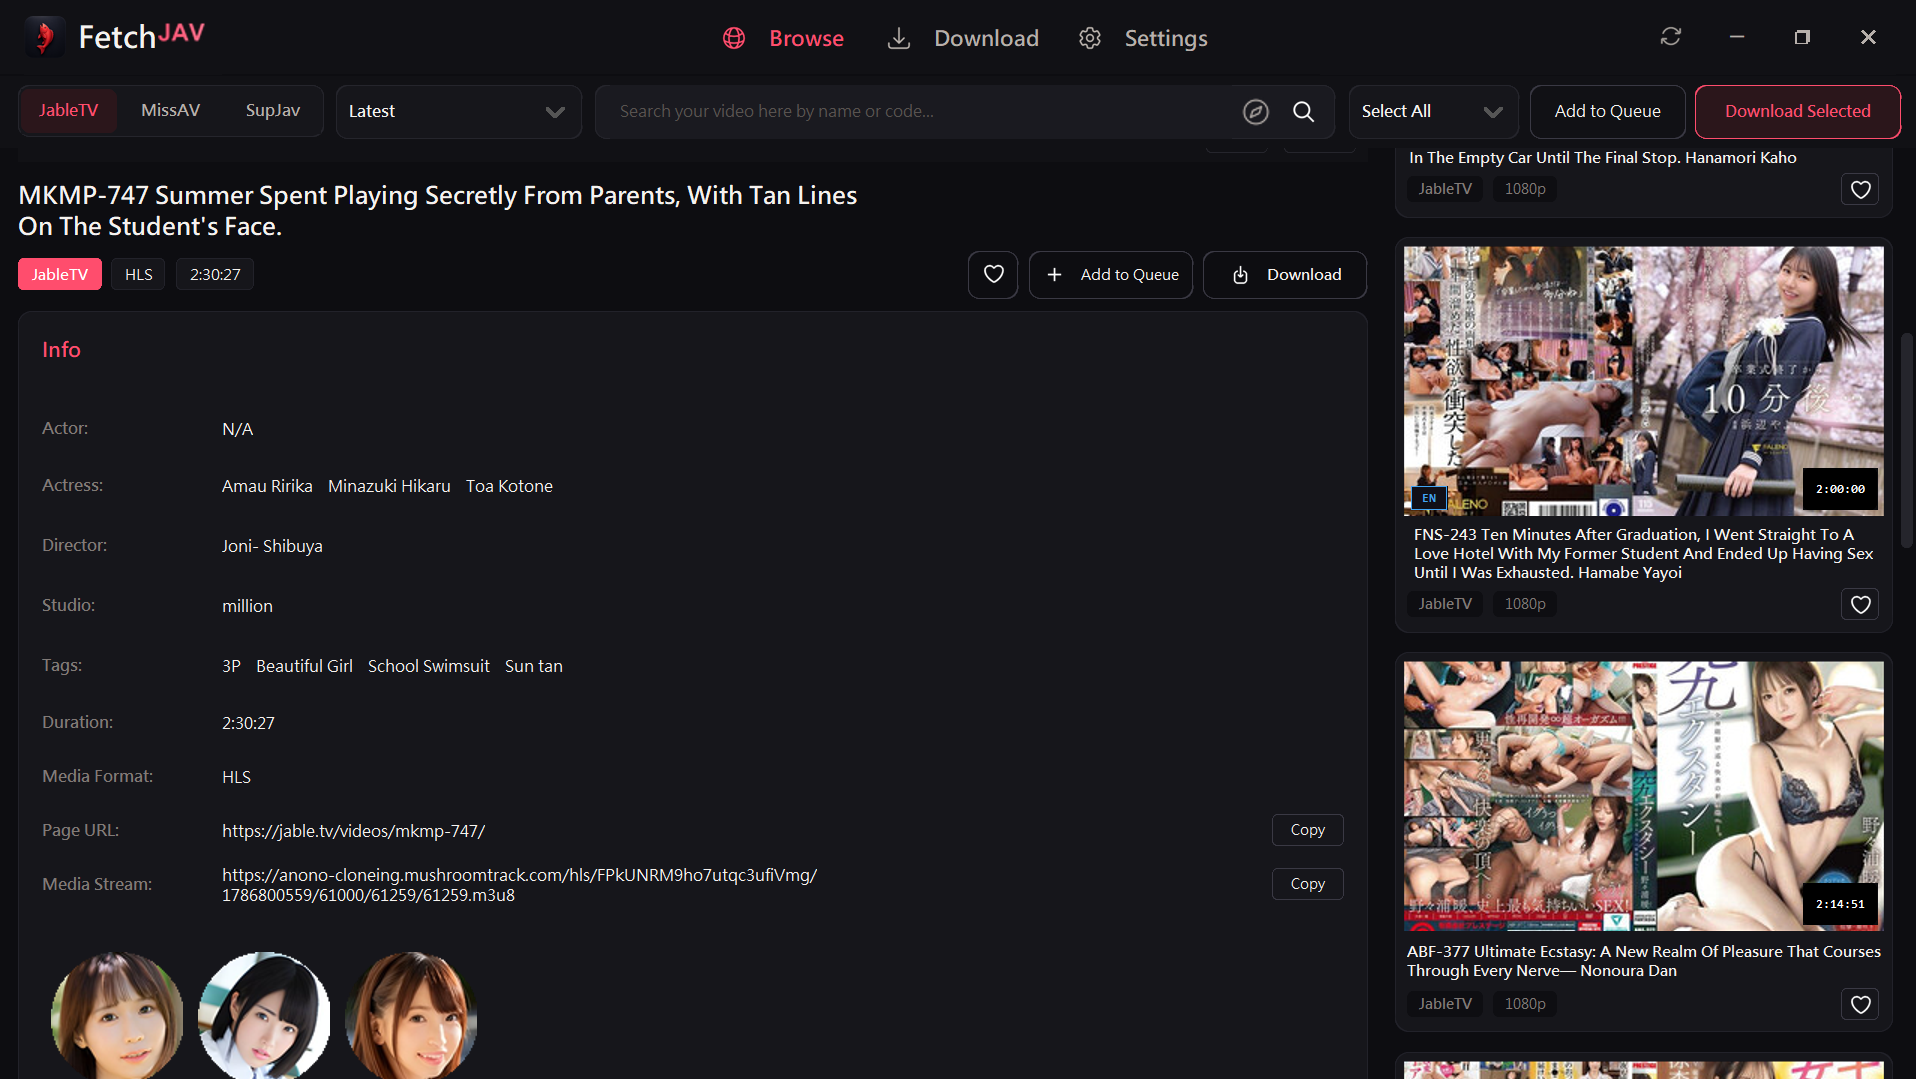Click the 1080p badge on FNS-243 card

pos(1525,604)
